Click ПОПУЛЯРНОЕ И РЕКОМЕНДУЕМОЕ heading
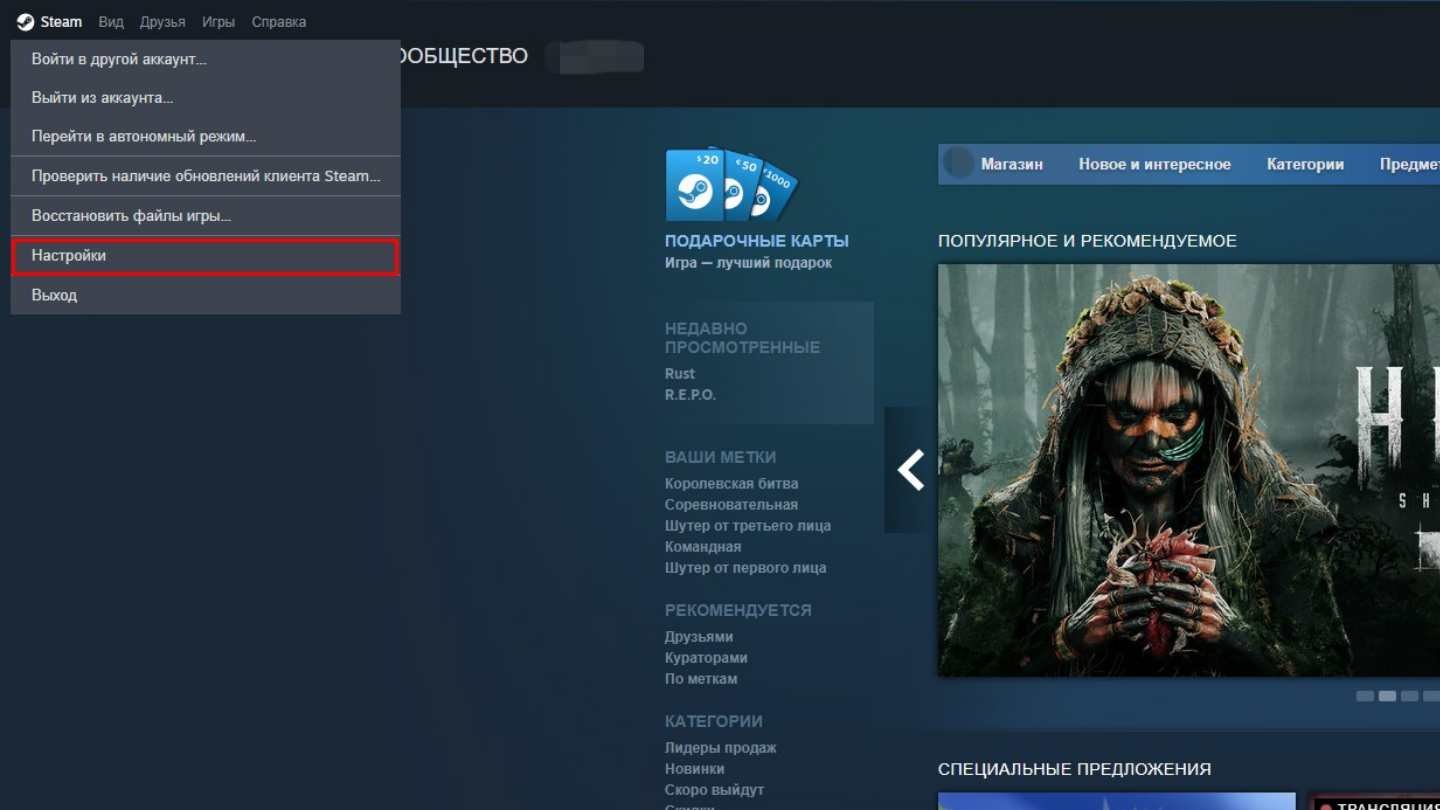Viewport: 1440px width, 810px height. point(1087,241)
